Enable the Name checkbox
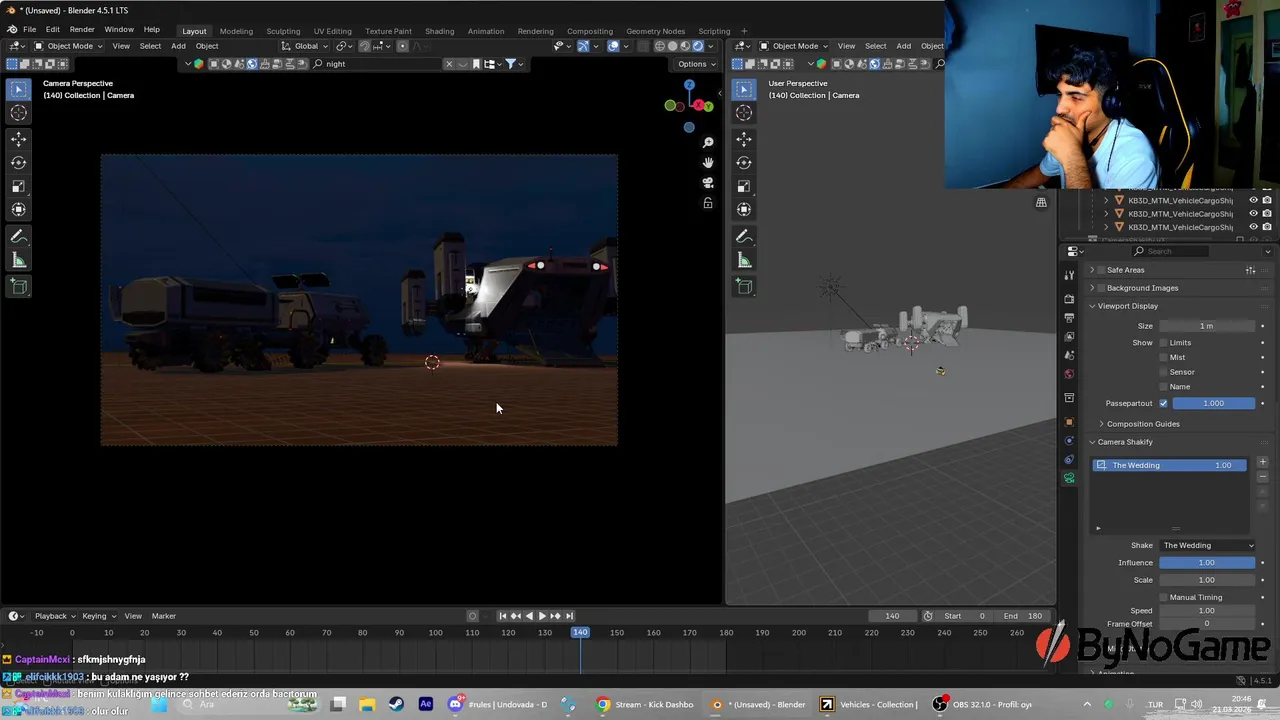 (1163, 387)
